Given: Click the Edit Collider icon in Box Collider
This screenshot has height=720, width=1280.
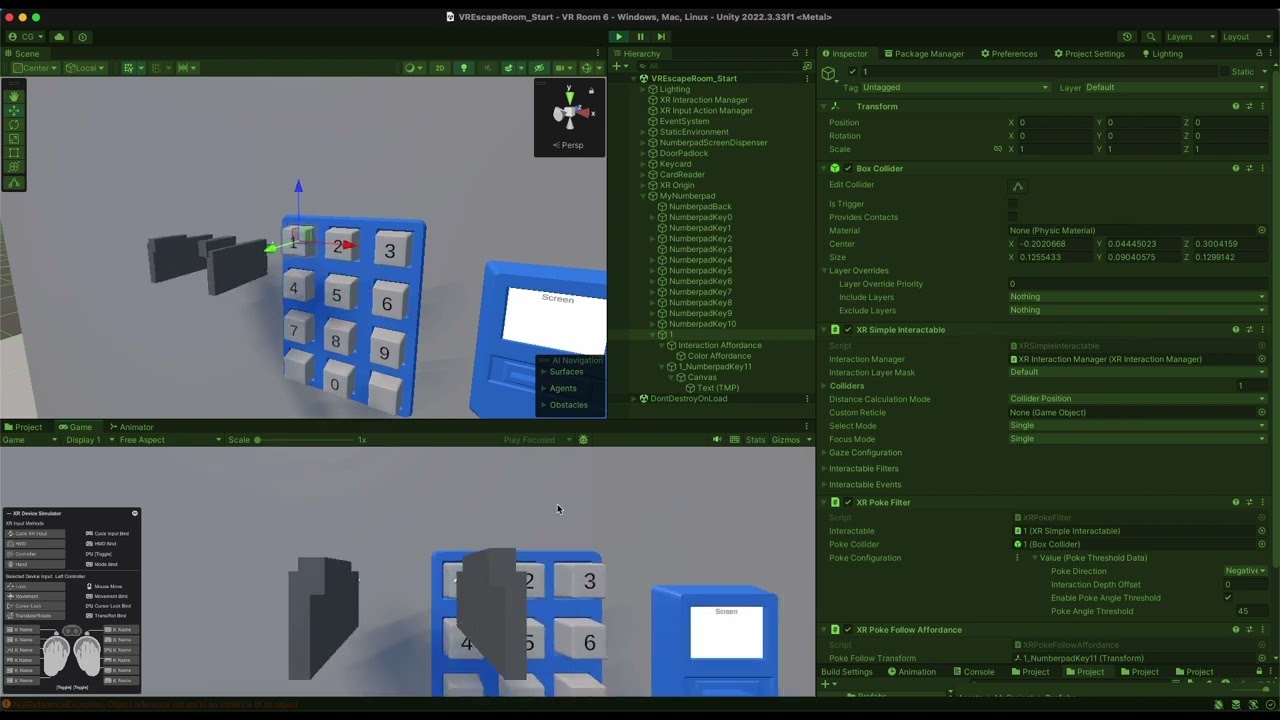Looking at the screenshot, I should (x=1018, y=186).
